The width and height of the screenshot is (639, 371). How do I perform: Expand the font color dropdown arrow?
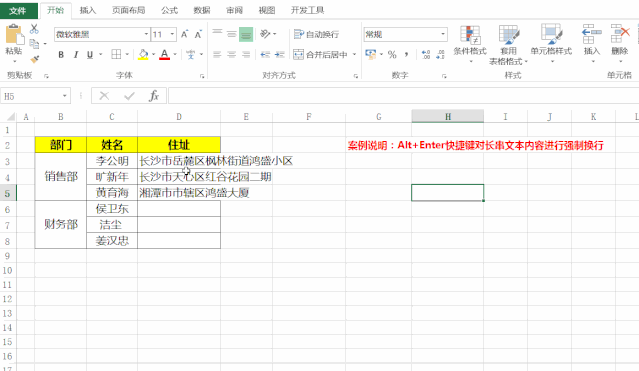(x=175, y=54)
